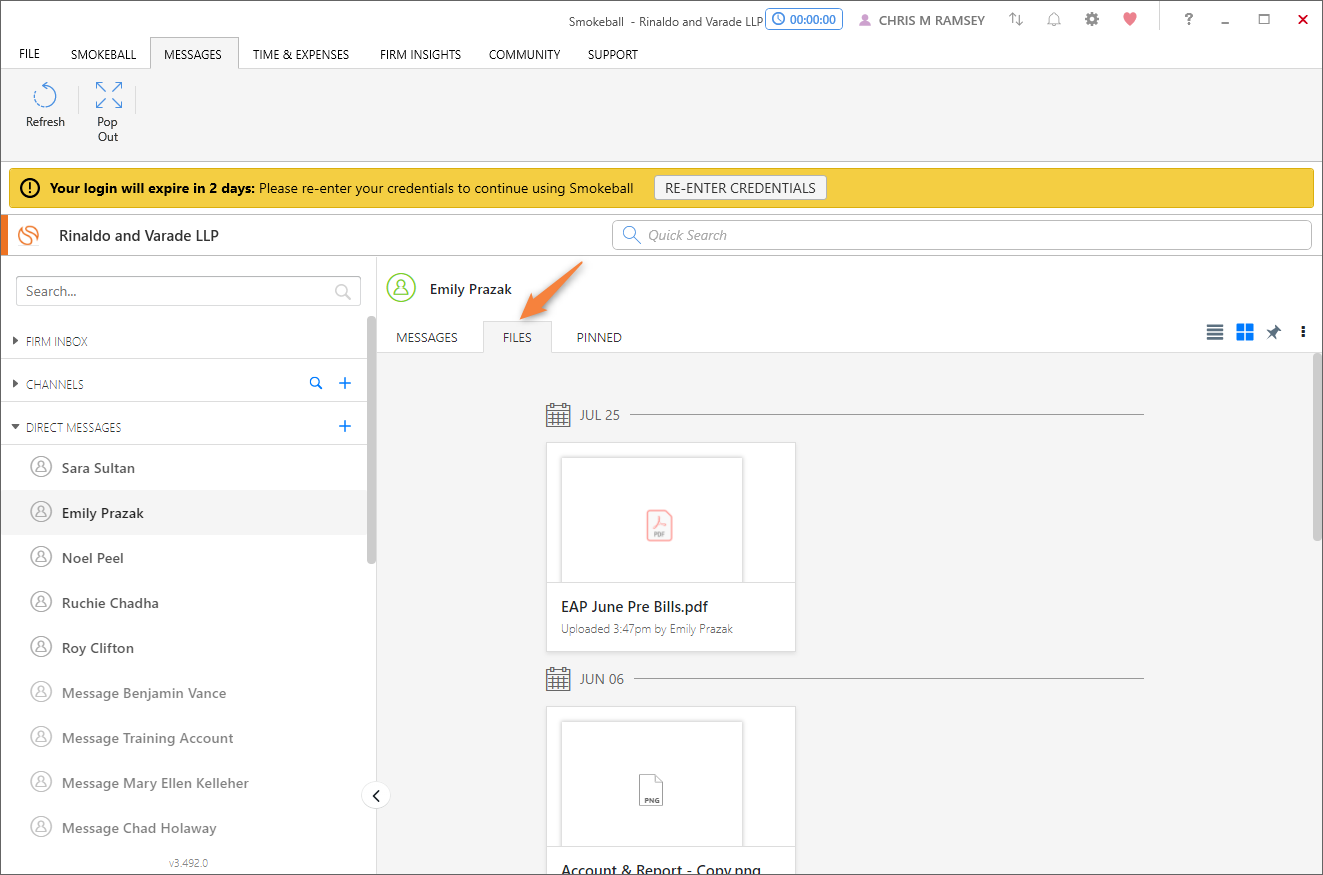Click the JUL 25 calendar icon
Image resolution: width=1323 pixels, height=875 pixels.
pos(558,414)
